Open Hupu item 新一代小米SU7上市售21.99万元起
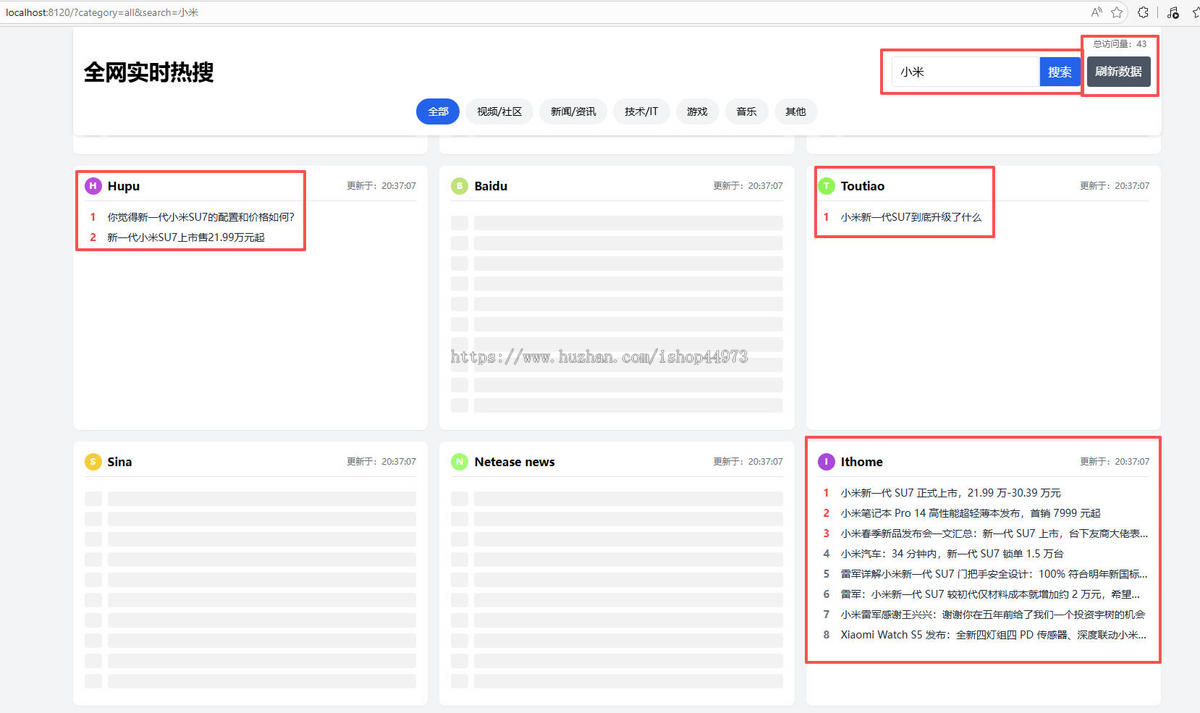This screenshot has width=1200, height=713. (186, 237)
